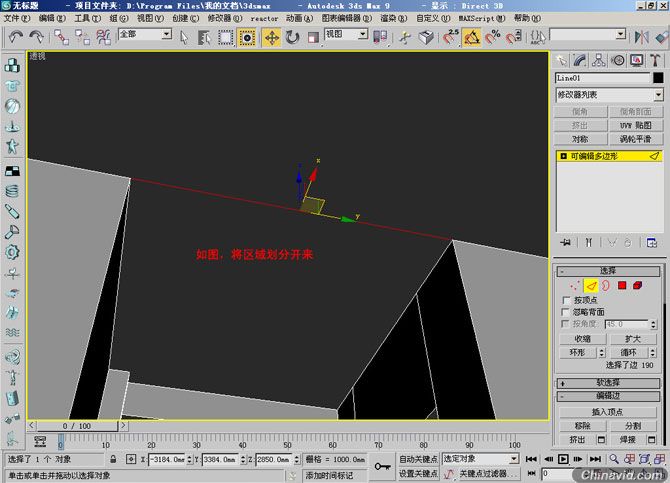Collapse the 编辑边 rollout
The image size is (670, 483).
coord(608,396)
